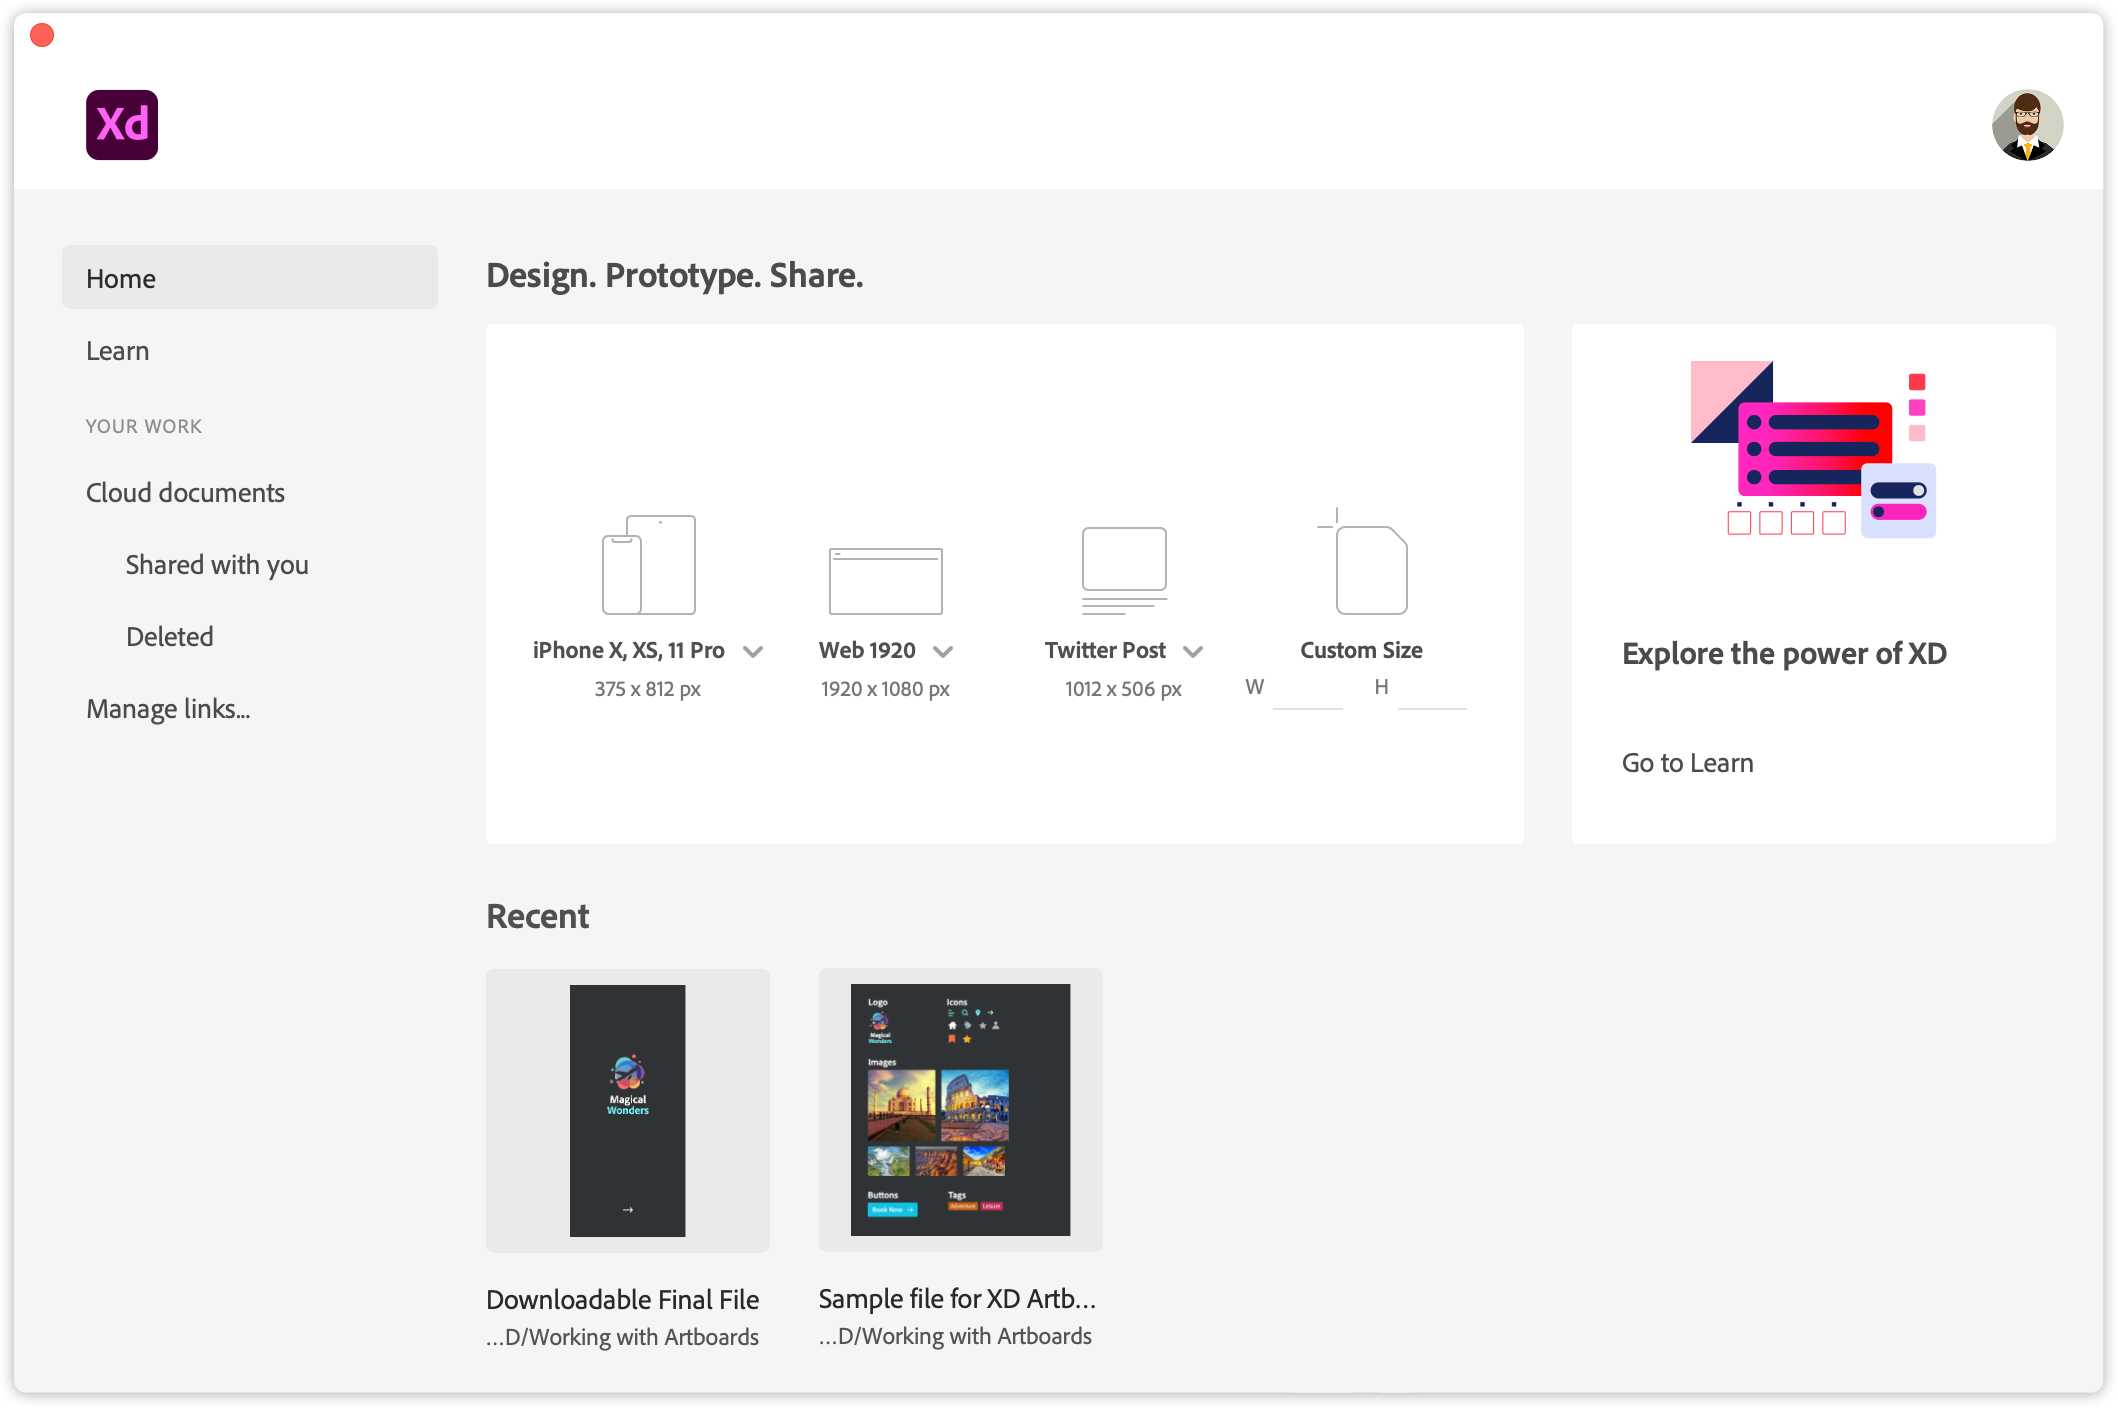
Task: Click the Adobe XD app logo
Action: click(121, 124)
